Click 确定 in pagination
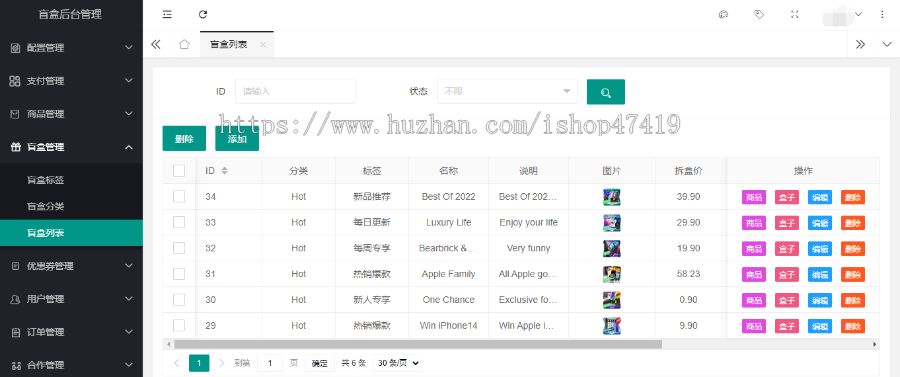 319,363
